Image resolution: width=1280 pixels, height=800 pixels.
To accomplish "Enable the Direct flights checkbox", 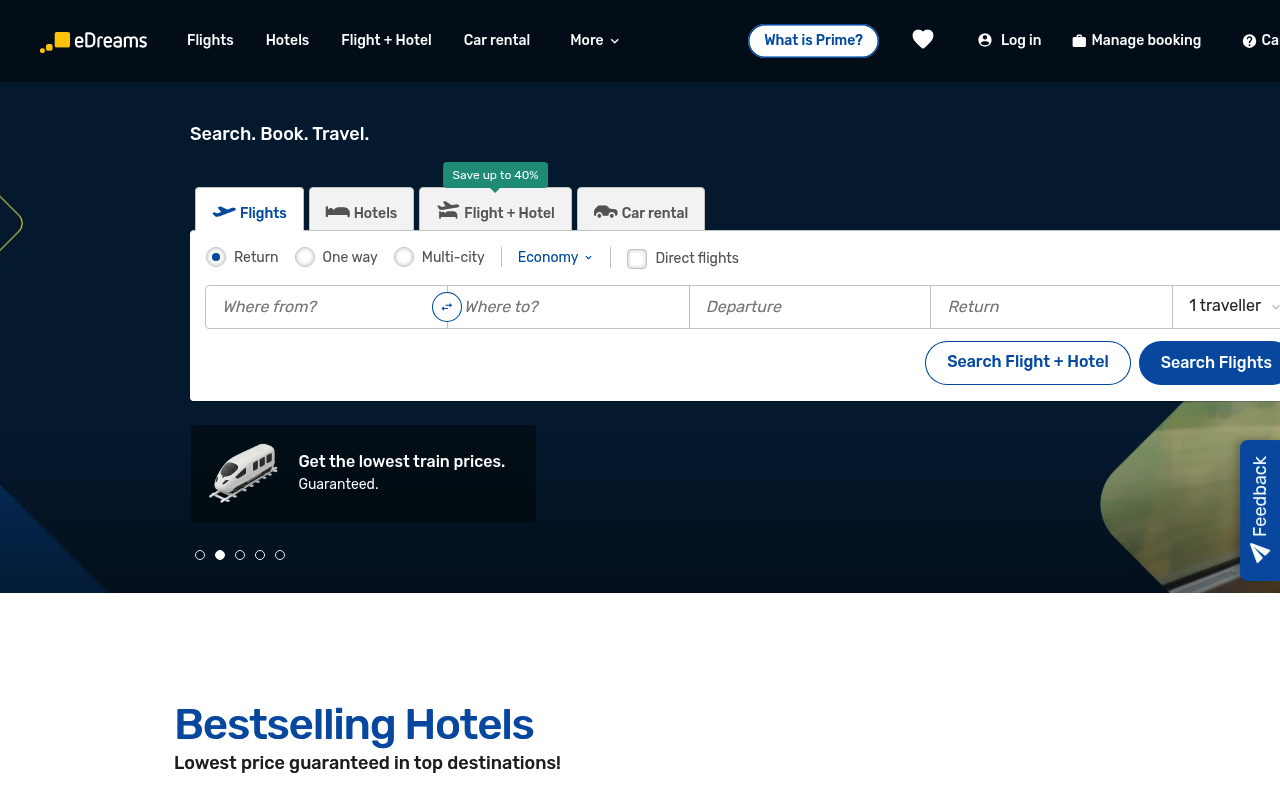I will click(x=637, y=259).
